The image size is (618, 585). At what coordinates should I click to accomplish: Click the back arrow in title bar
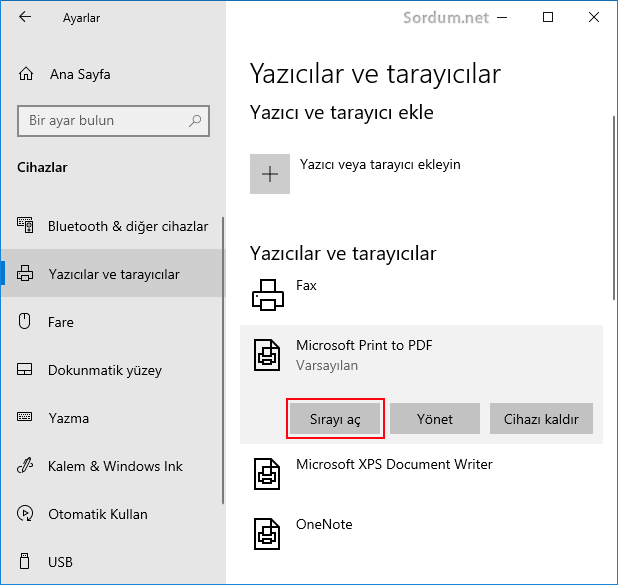(25, 18)
